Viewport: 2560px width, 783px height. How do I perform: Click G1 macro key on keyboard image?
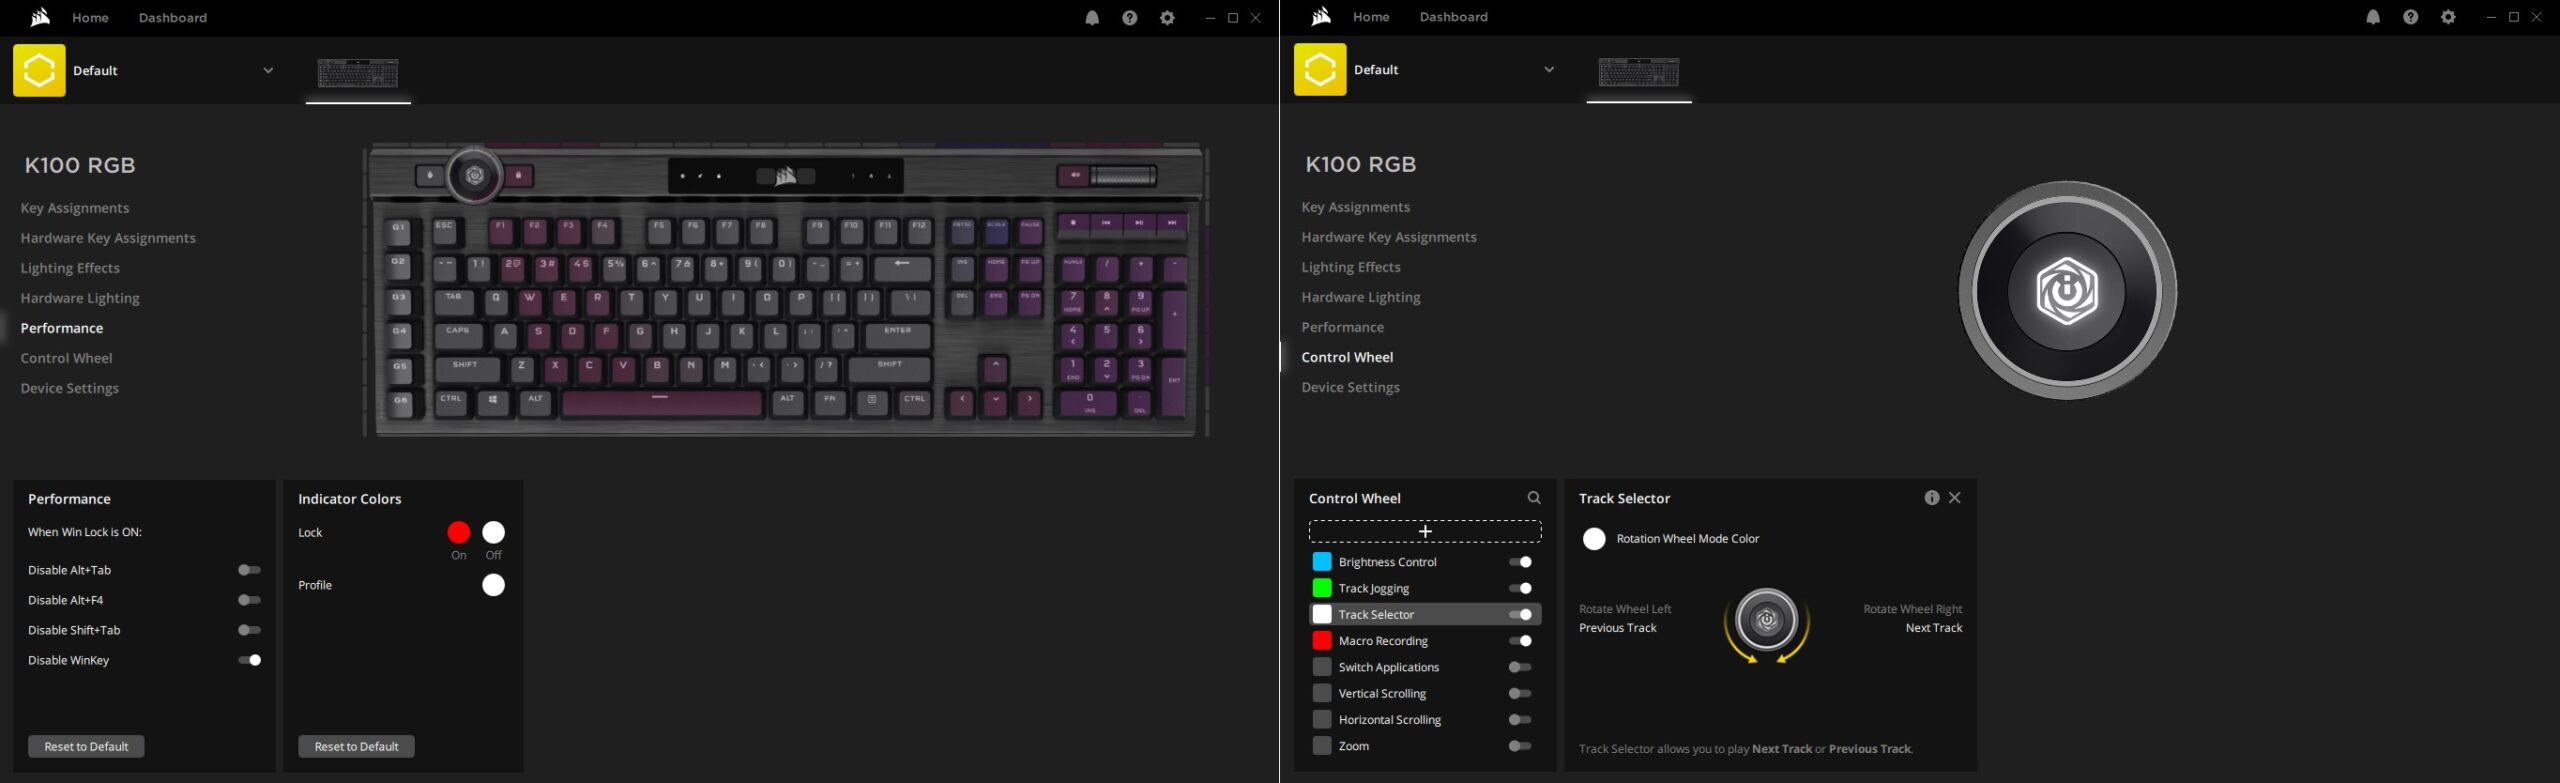click(400, 231)
